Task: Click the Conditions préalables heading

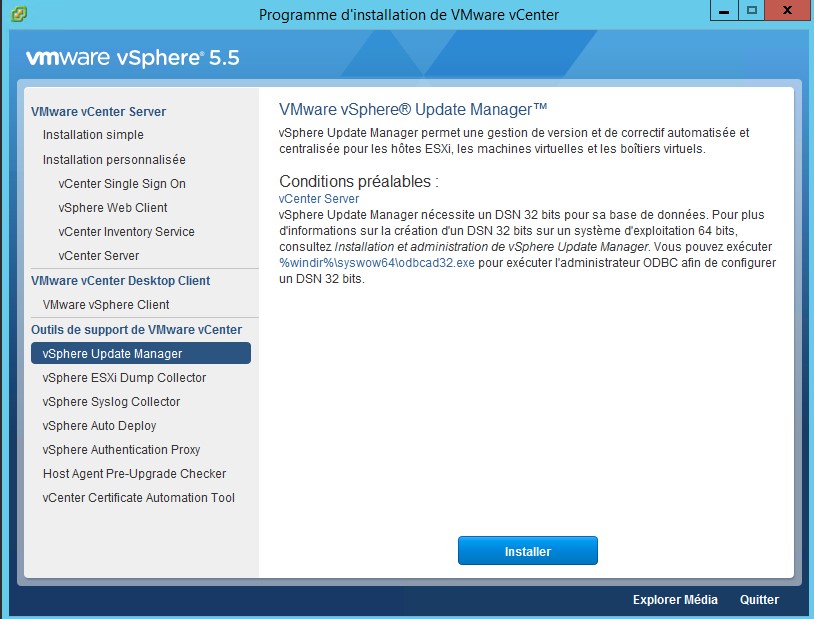Action: [359, 182]
